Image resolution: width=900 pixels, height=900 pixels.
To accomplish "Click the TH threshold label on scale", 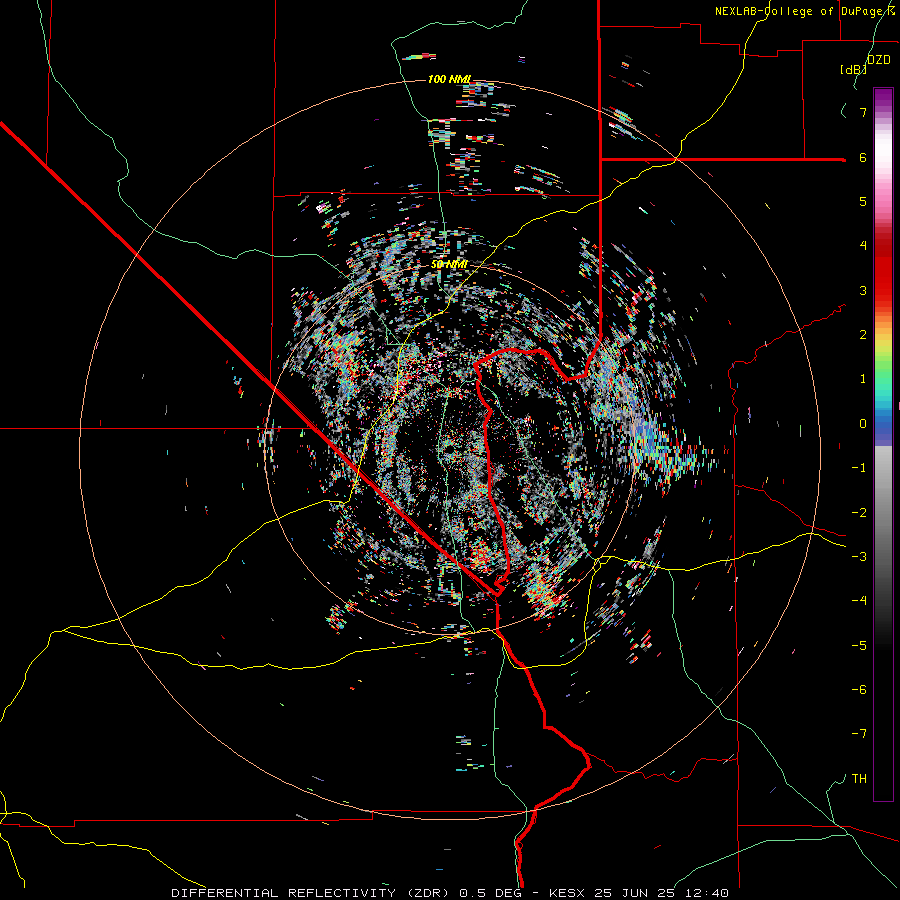I will click(859, 779).
